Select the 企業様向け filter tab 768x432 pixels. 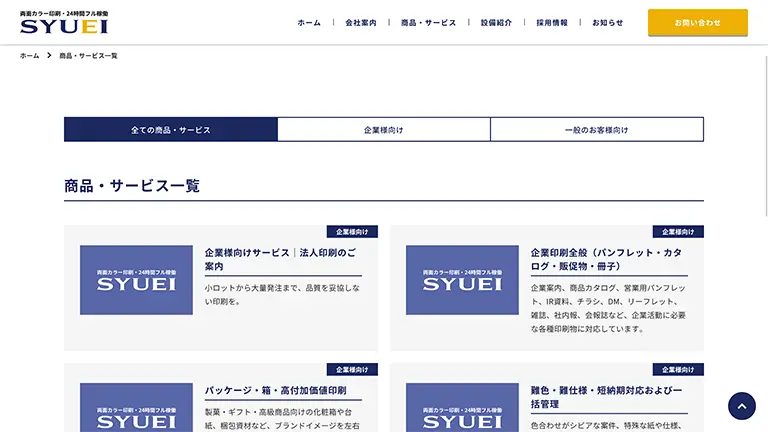384,129
